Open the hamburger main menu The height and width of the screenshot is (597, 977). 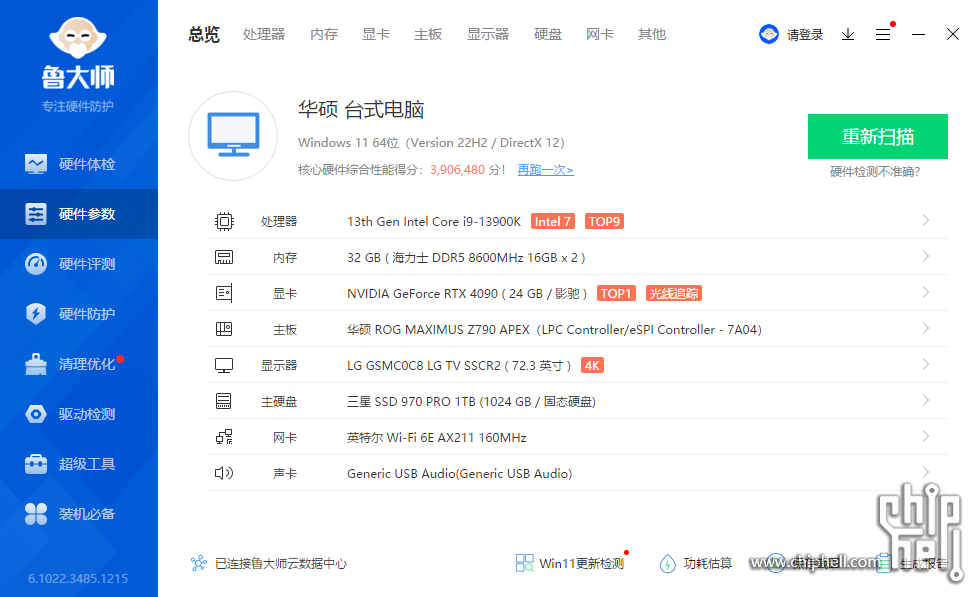(882, 34)
